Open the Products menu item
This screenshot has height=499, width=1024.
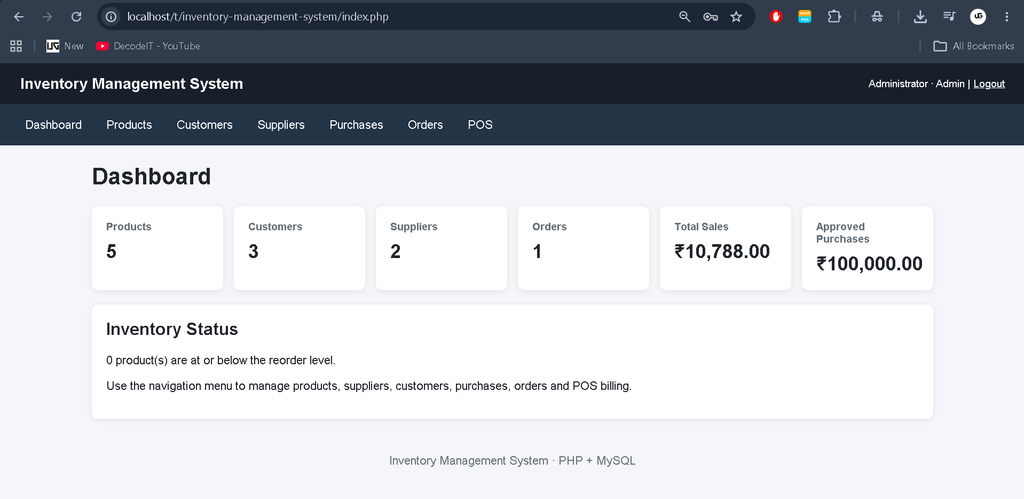tap(129, 125)
